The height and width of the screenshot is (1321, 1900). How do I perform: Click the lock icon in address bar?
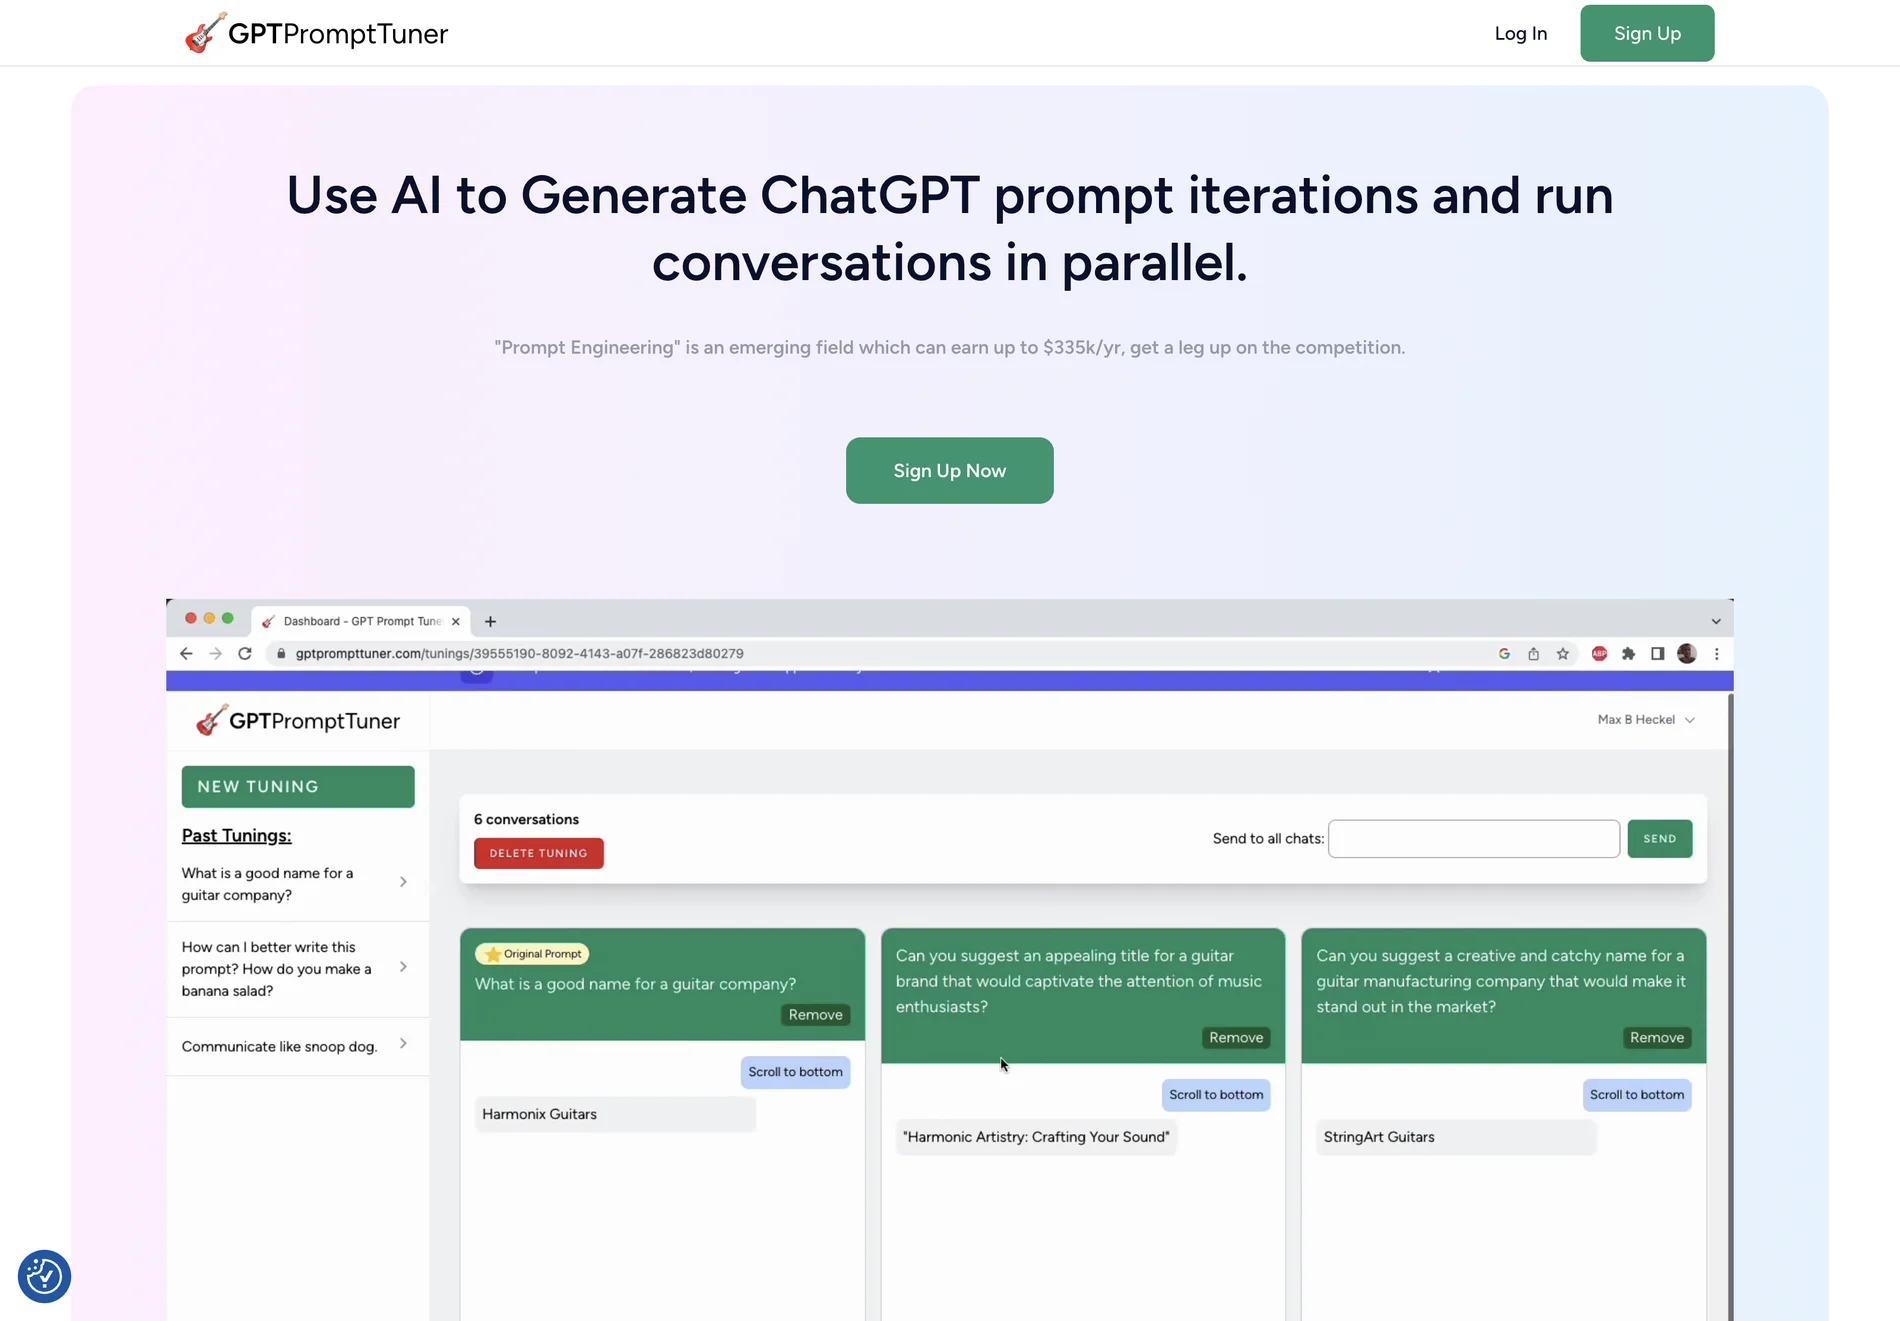[281, 653]
